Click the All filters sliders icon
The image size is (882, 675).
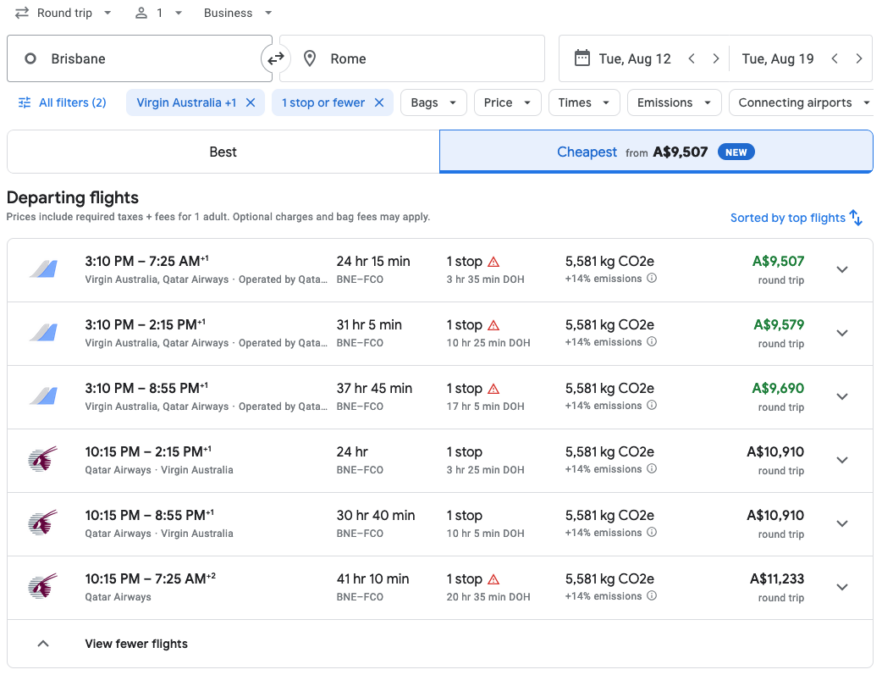pos(24,102)
